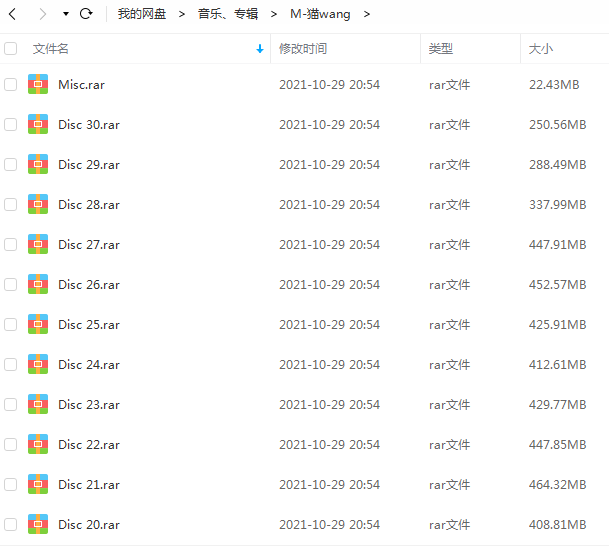This screenshot has height=546, width=609.
Task: Toggle the select-all checkbox in header
Action: click(x=11, y=48)
